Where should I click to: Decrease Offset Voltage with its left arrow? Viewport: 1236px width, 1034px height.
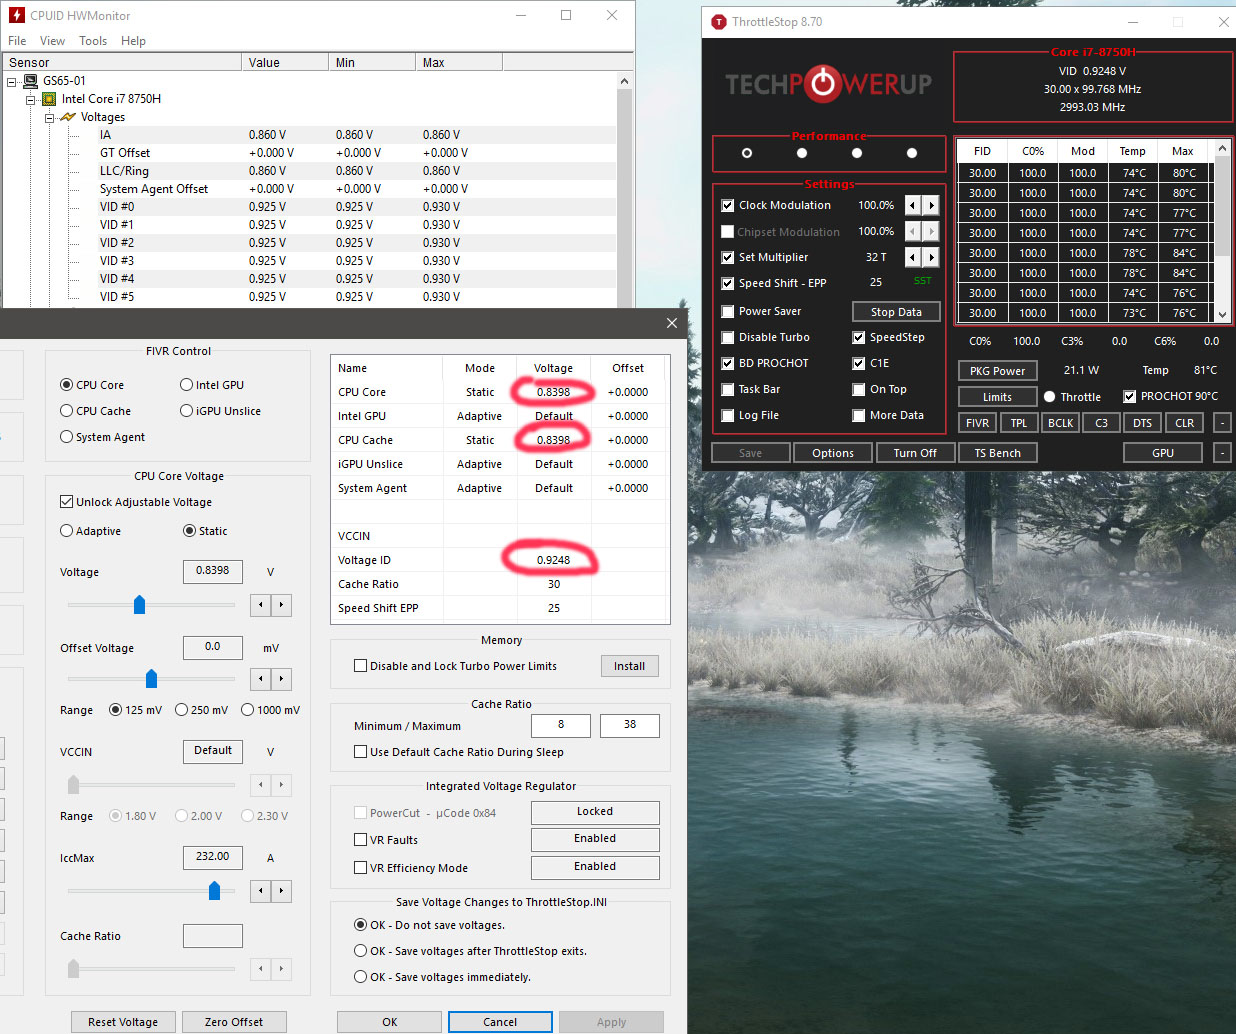coord(261,678)
